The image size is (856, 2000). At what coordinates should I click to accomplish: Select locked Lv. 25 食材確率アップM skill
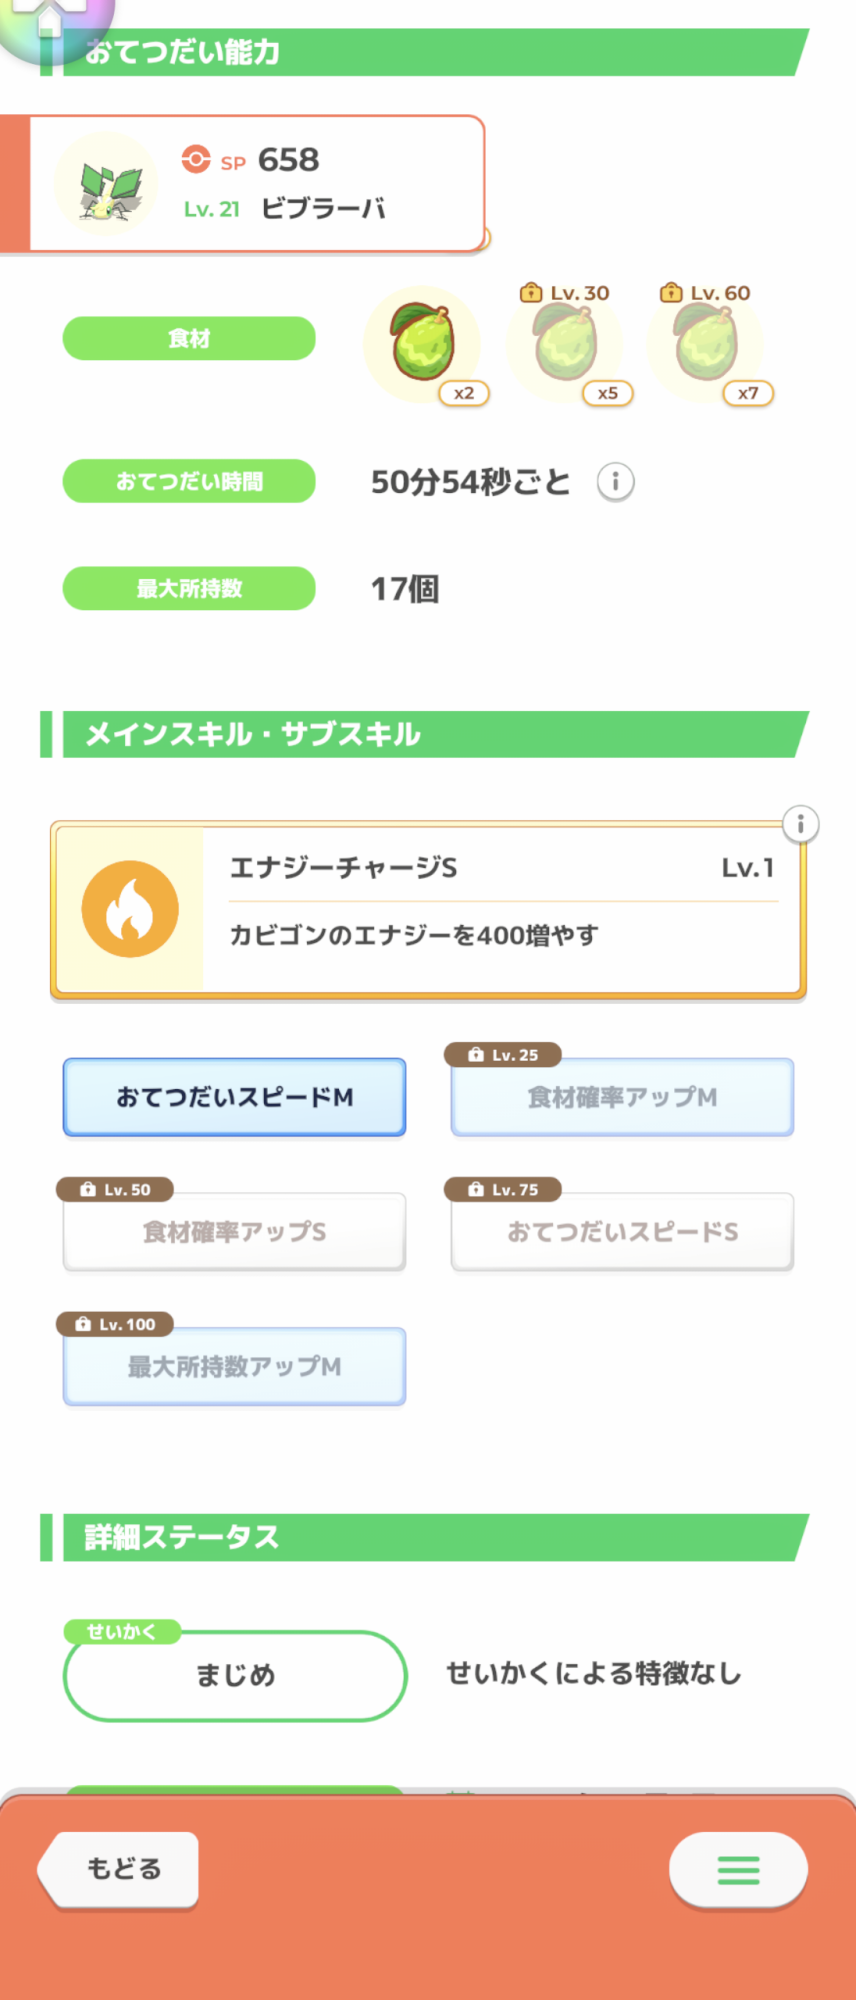tap(622, 1097)
